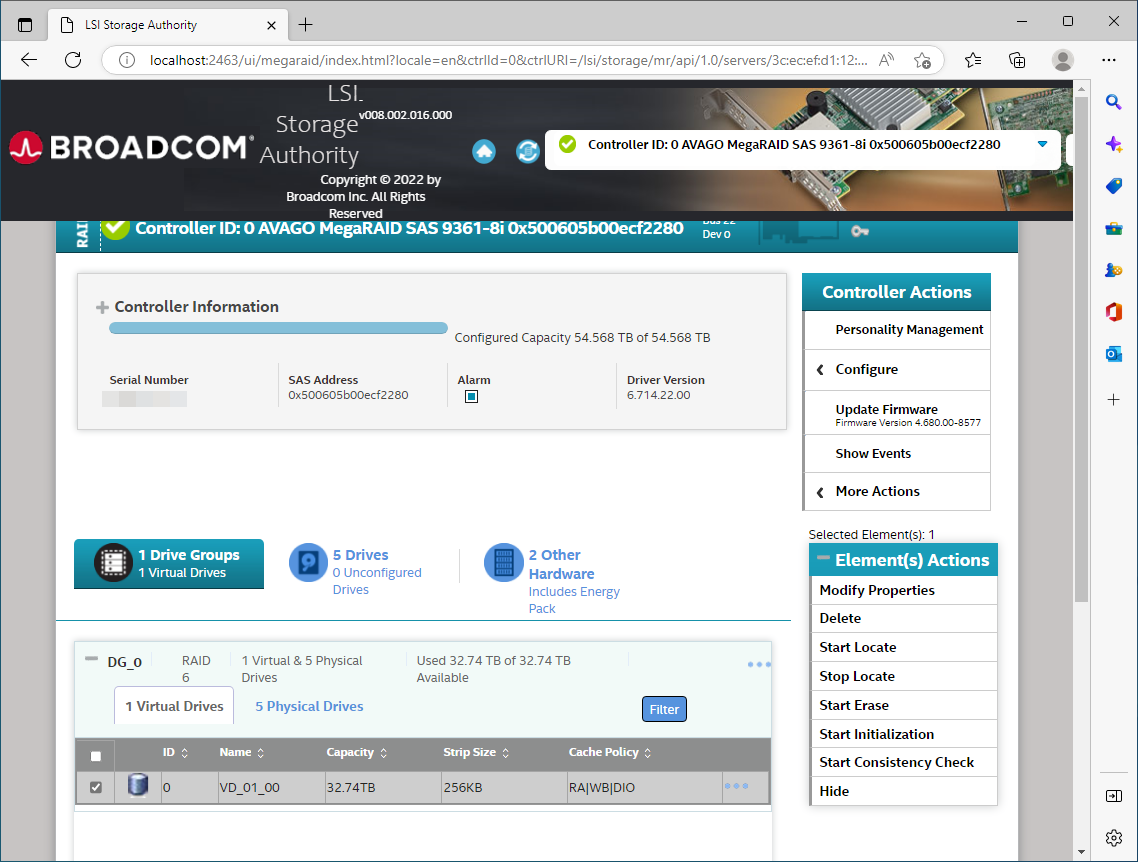Expand Controller Information with plus sign

[102, 308]
